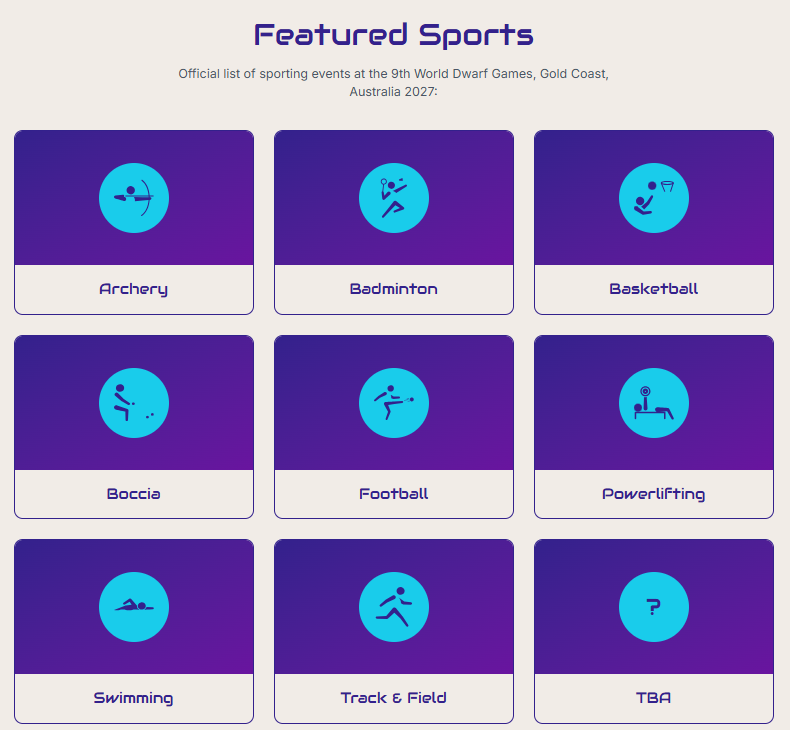Open the Powerlifting label link
Screen dimensions: 790x730
(x=654, y=494)
